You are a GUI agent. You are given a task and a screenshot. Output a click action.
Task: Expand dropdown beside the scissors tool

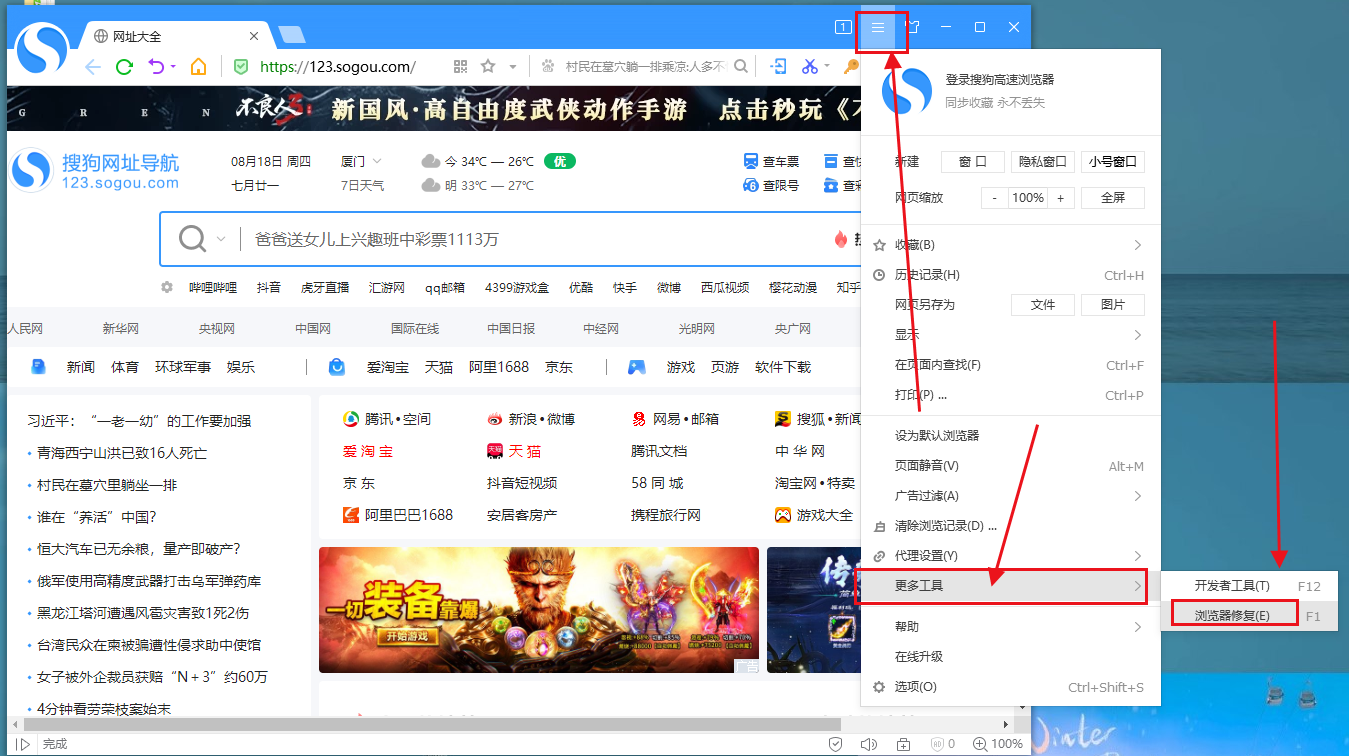point(827,67)
